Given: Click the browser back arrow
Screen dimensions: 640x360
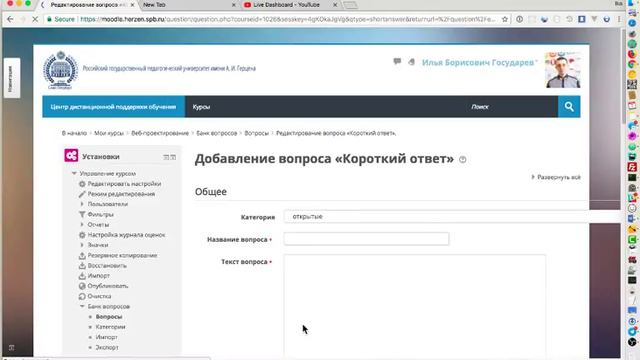Looking at the screenshot, I should pos(10,19).
